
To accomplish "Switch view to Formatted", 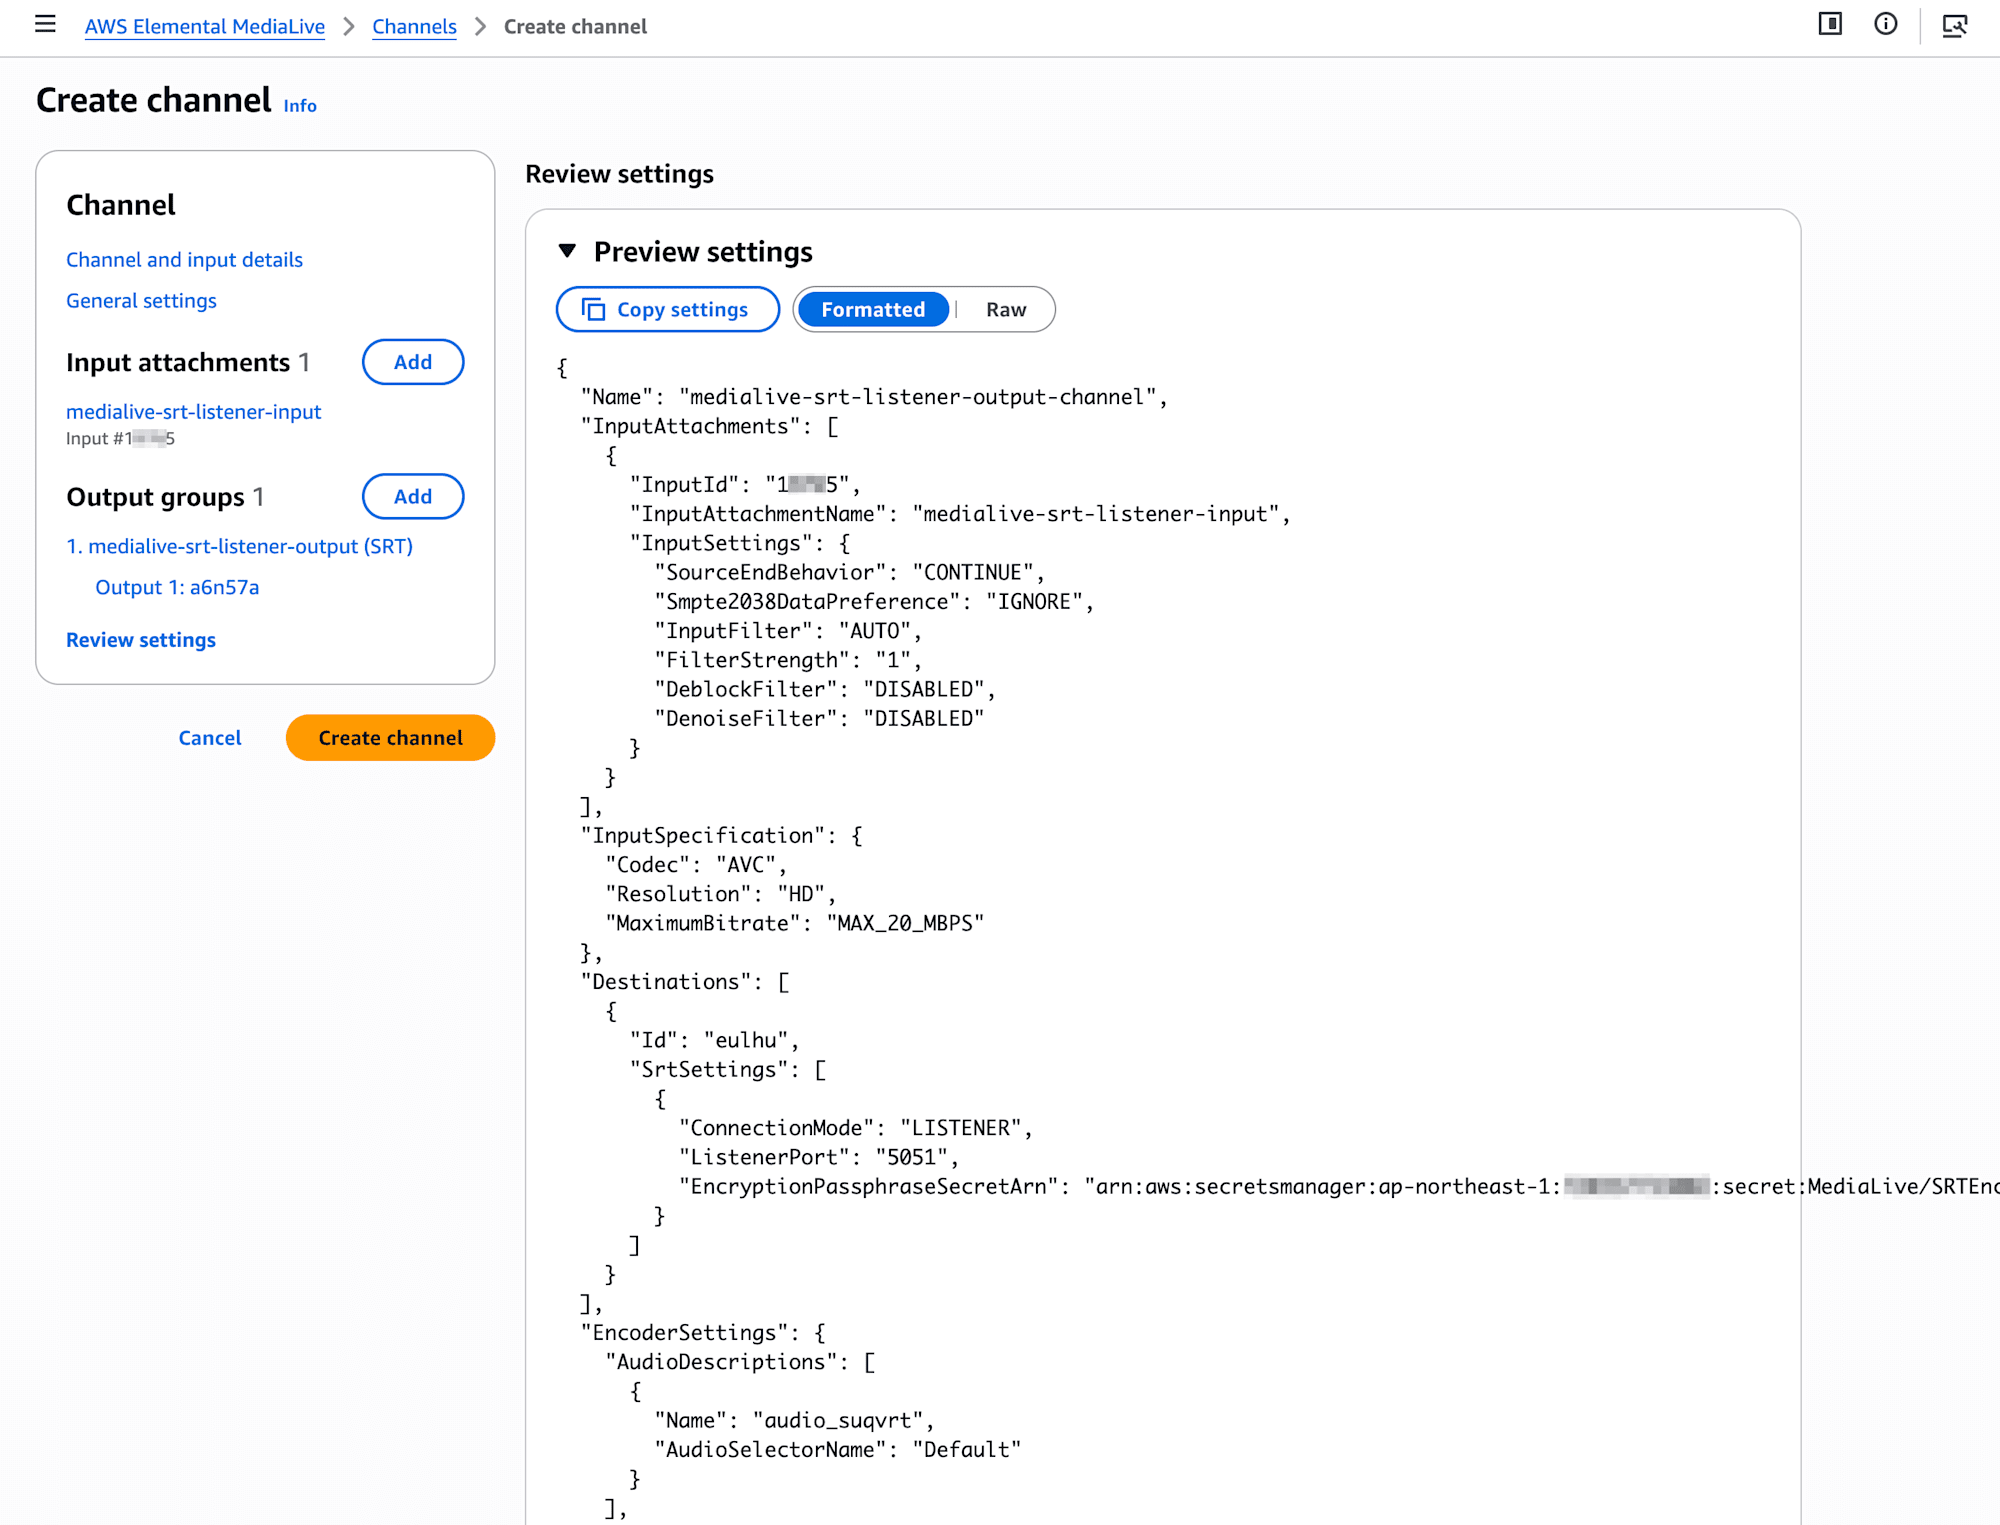I will pyautogui.click(x=873, y=309).
